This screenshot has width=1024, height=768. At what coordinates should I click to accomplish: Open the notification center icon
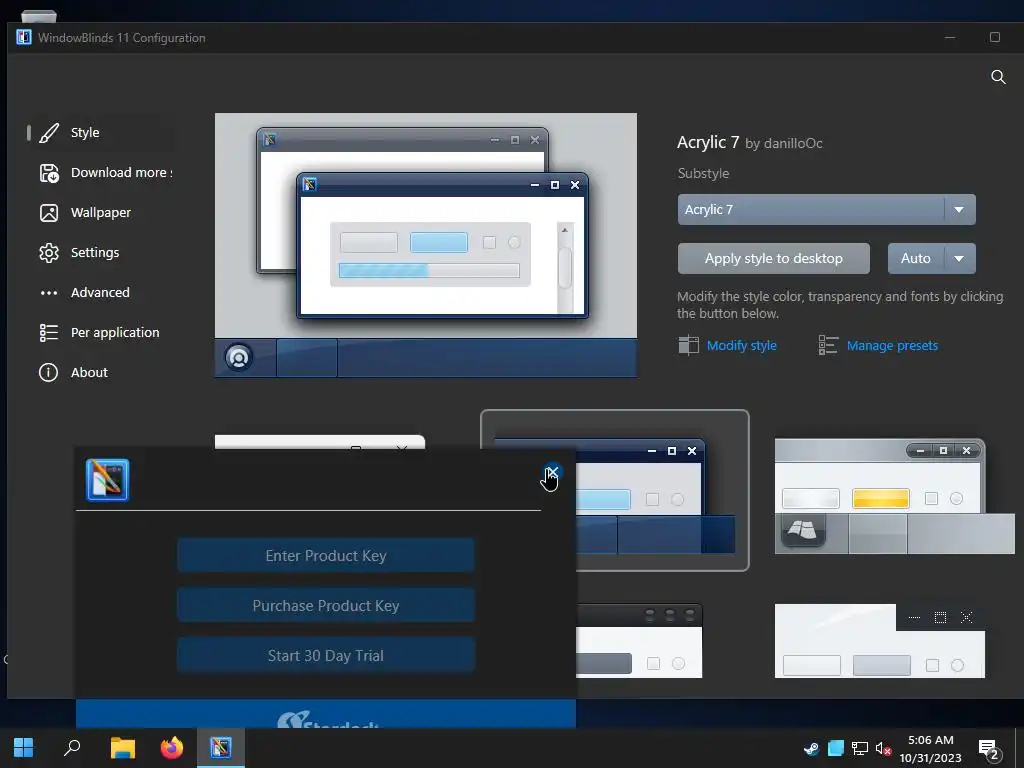pyautogui.click(x=988, y=749)
